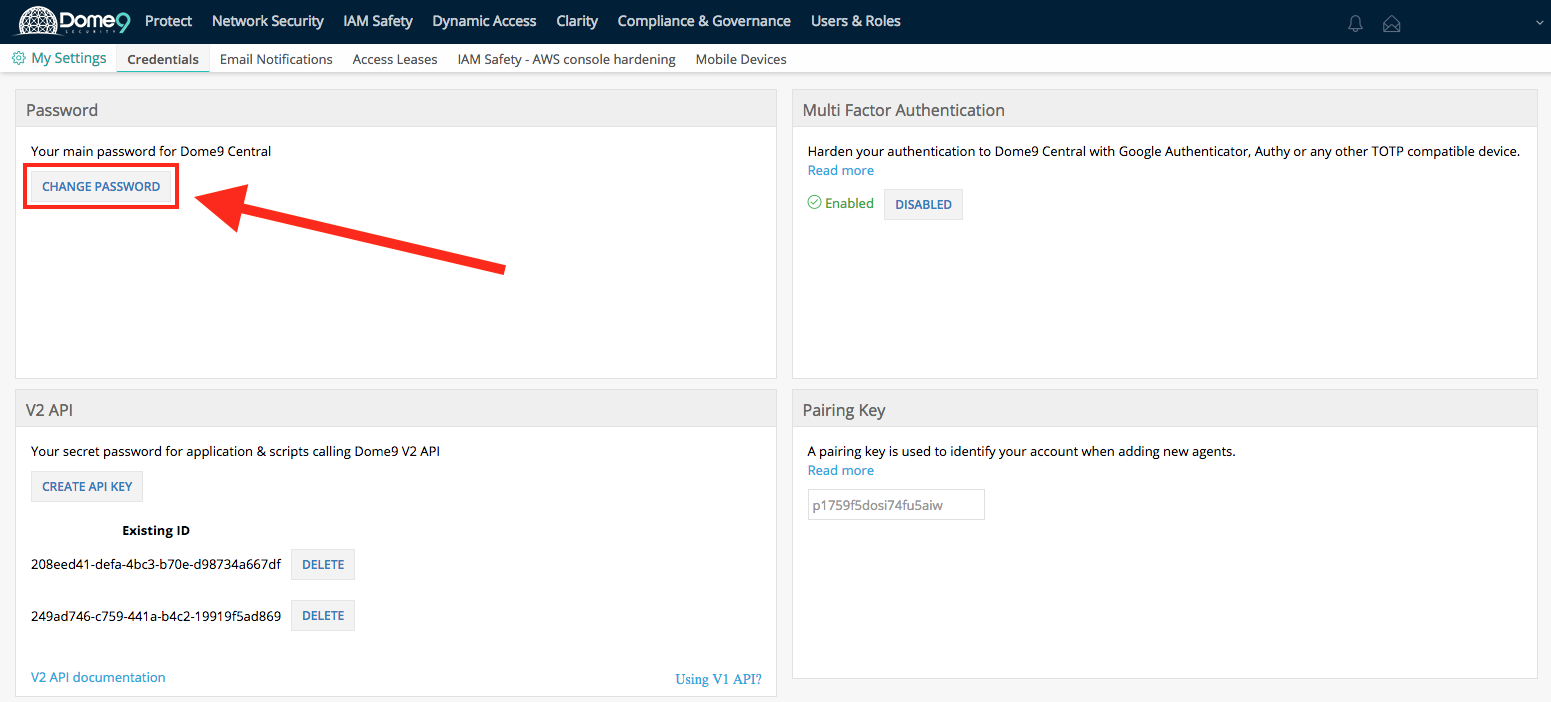Click the CREATE API KEY button
Viewport: 1551px width, 702px height.
[87, 487]
